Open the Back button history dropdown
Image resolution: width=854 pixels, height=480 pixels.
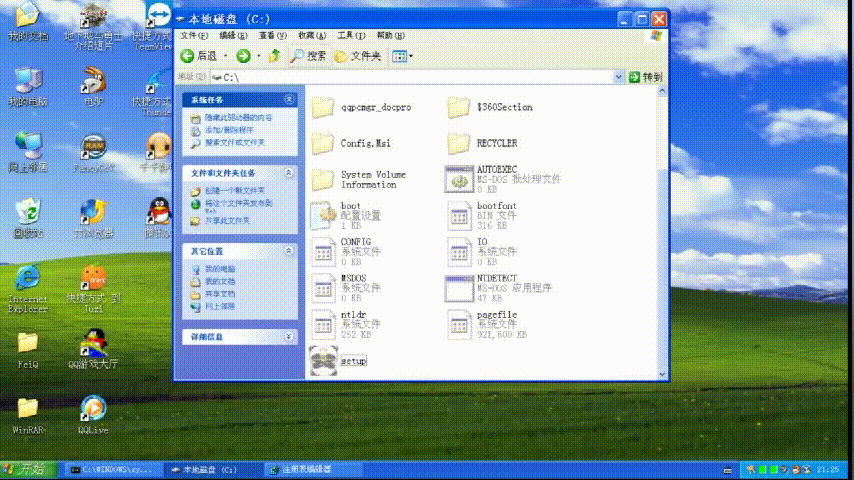(225, 56)
